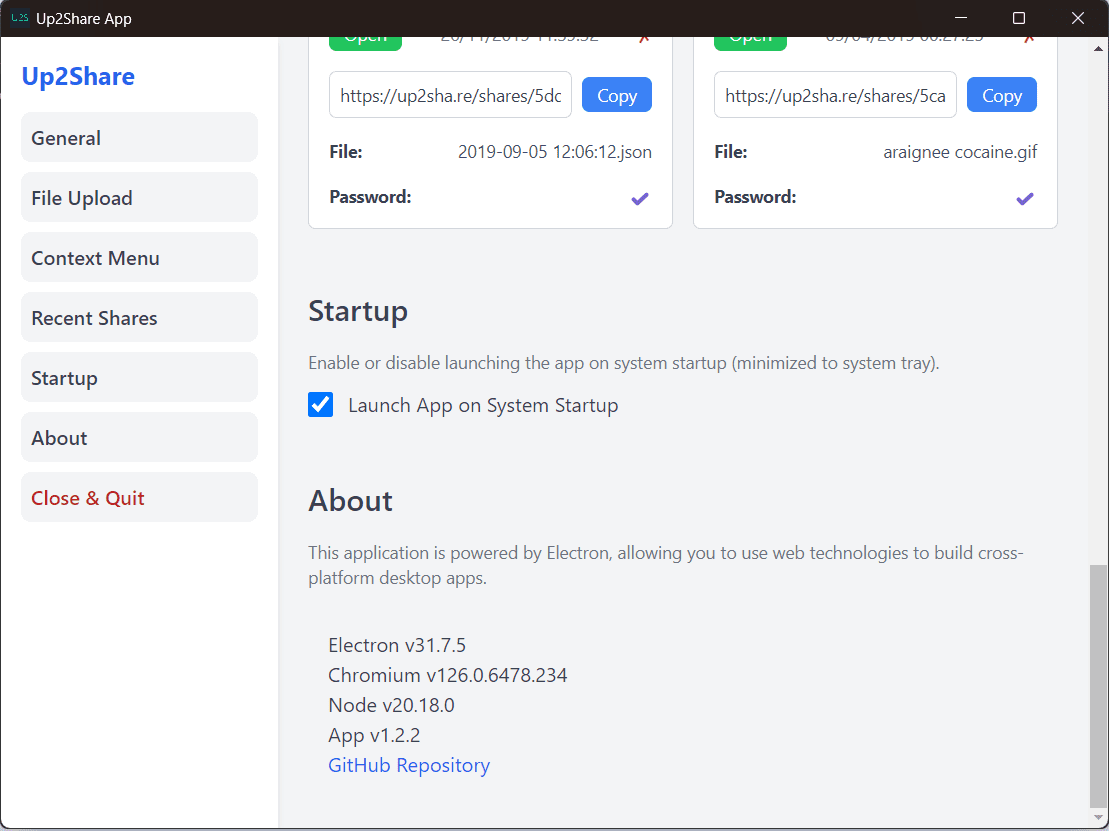Select Startup in the sidebar
The image size is (1109, 831).
pos(139,378)
